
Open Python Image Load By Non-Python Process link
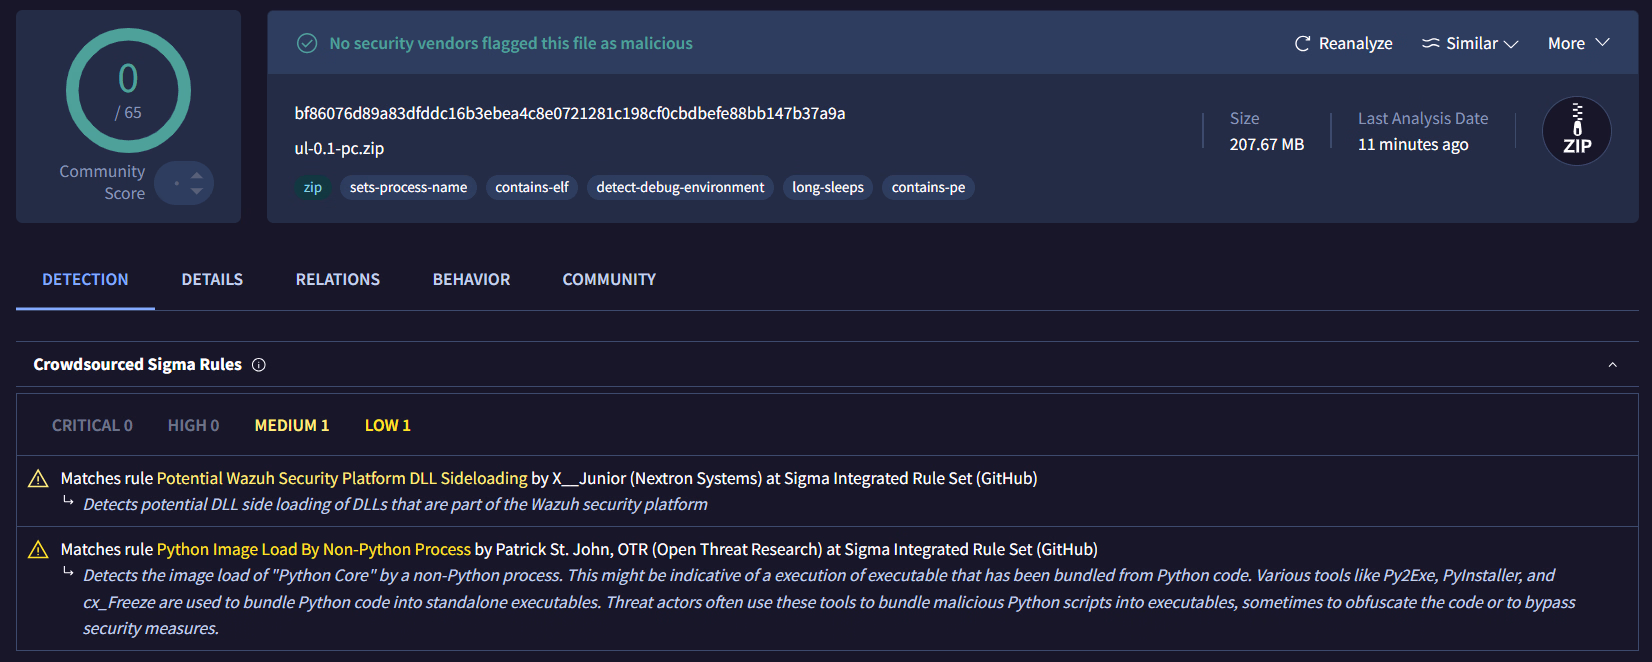(x=313, y=550)
